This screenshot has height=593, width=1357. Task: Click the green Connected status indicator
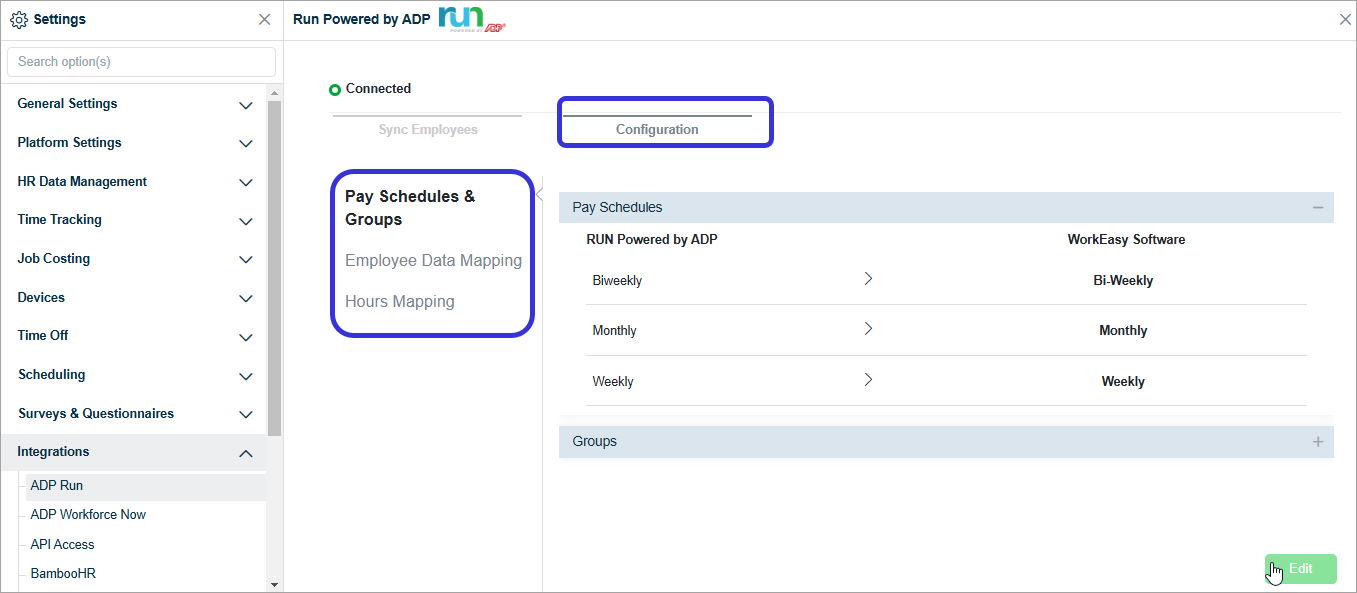point(335,90)
